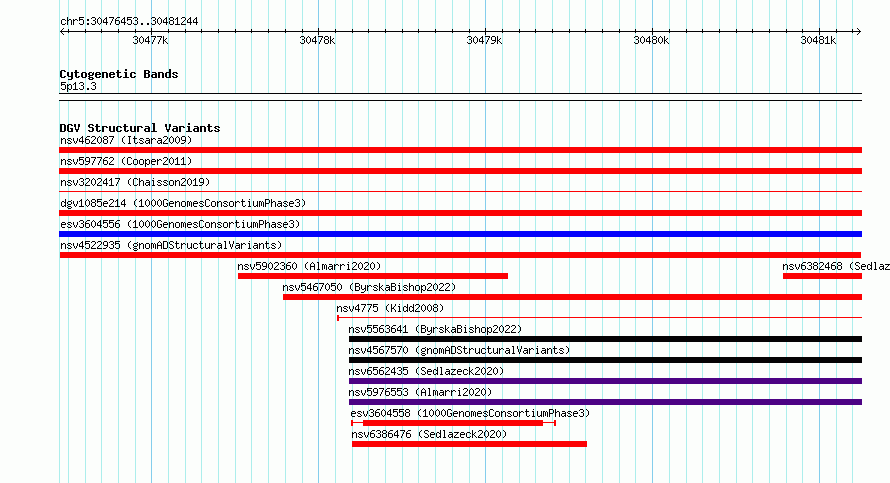Click the left arrow of the ruler
This screenshot has height=483, width=890.
tap(62, 32)
